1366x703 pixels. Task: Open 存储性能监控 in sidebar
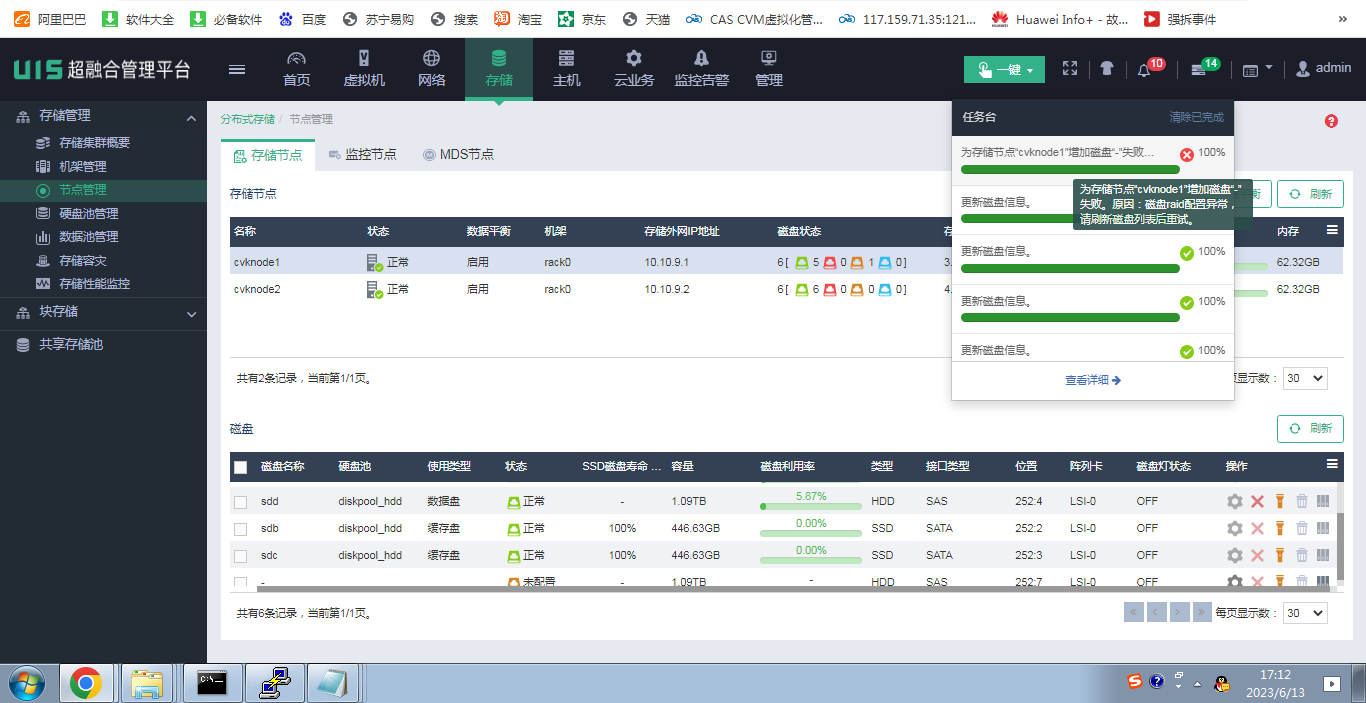94,284
